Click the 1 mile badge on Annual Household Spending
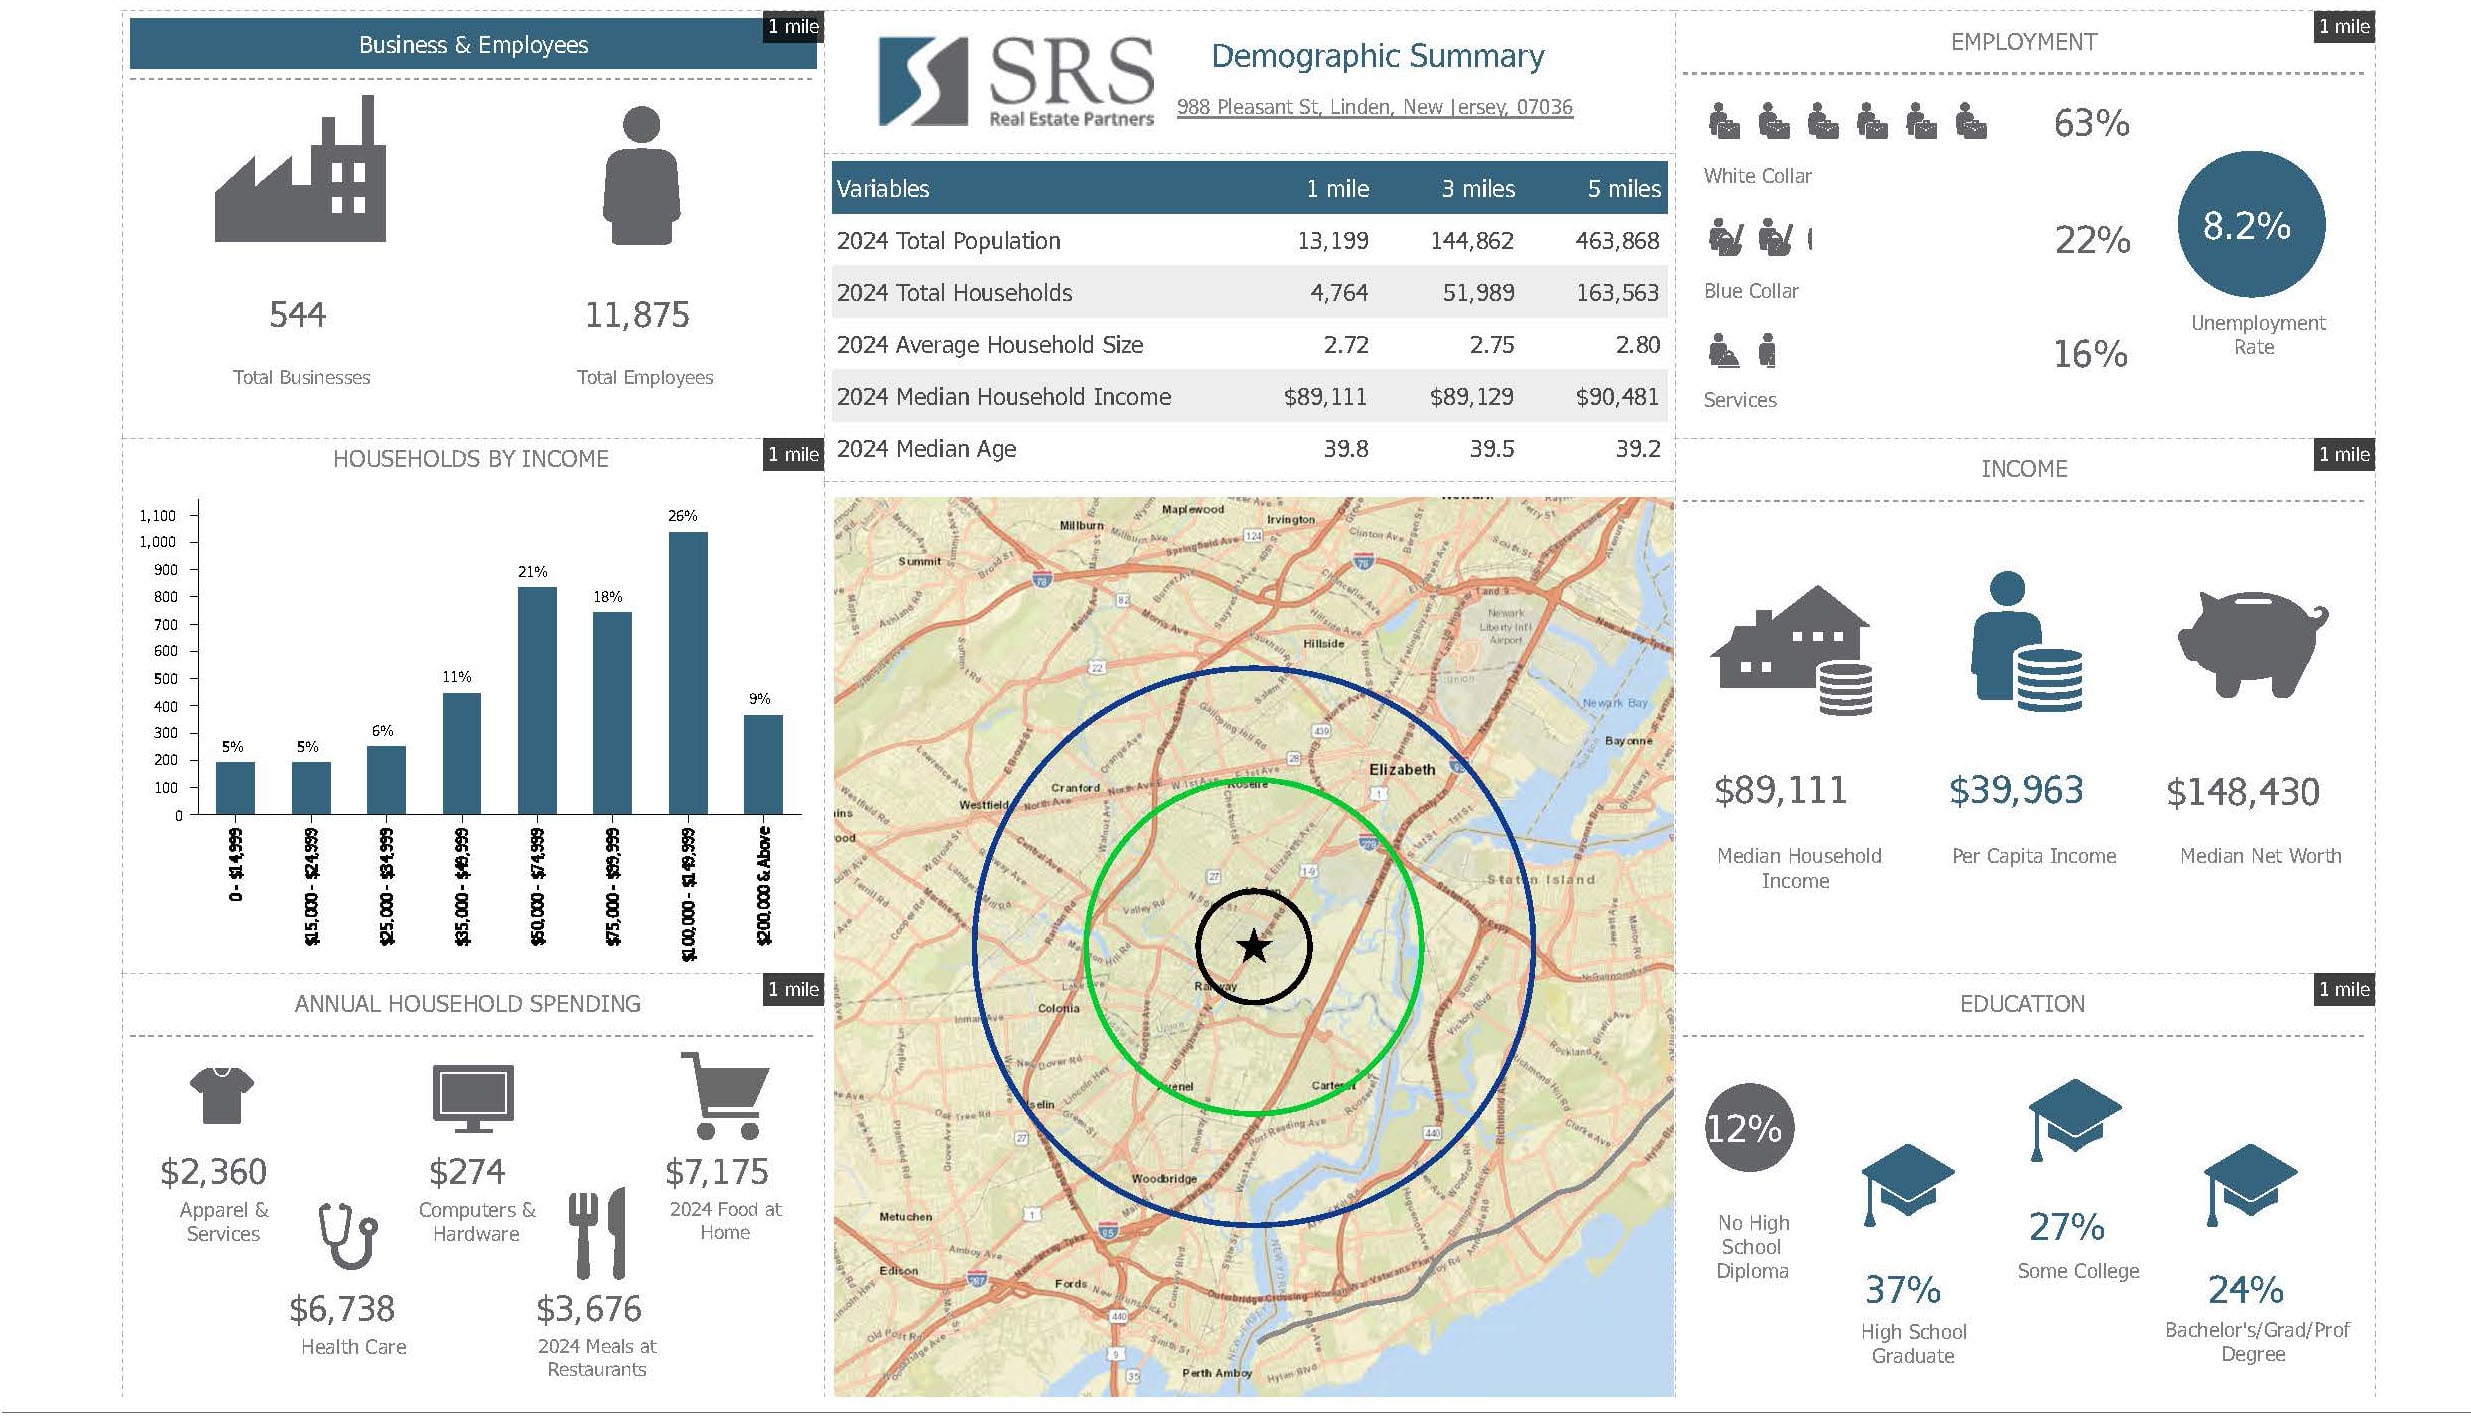The image size is (2471, 1417). pos(793,989)
